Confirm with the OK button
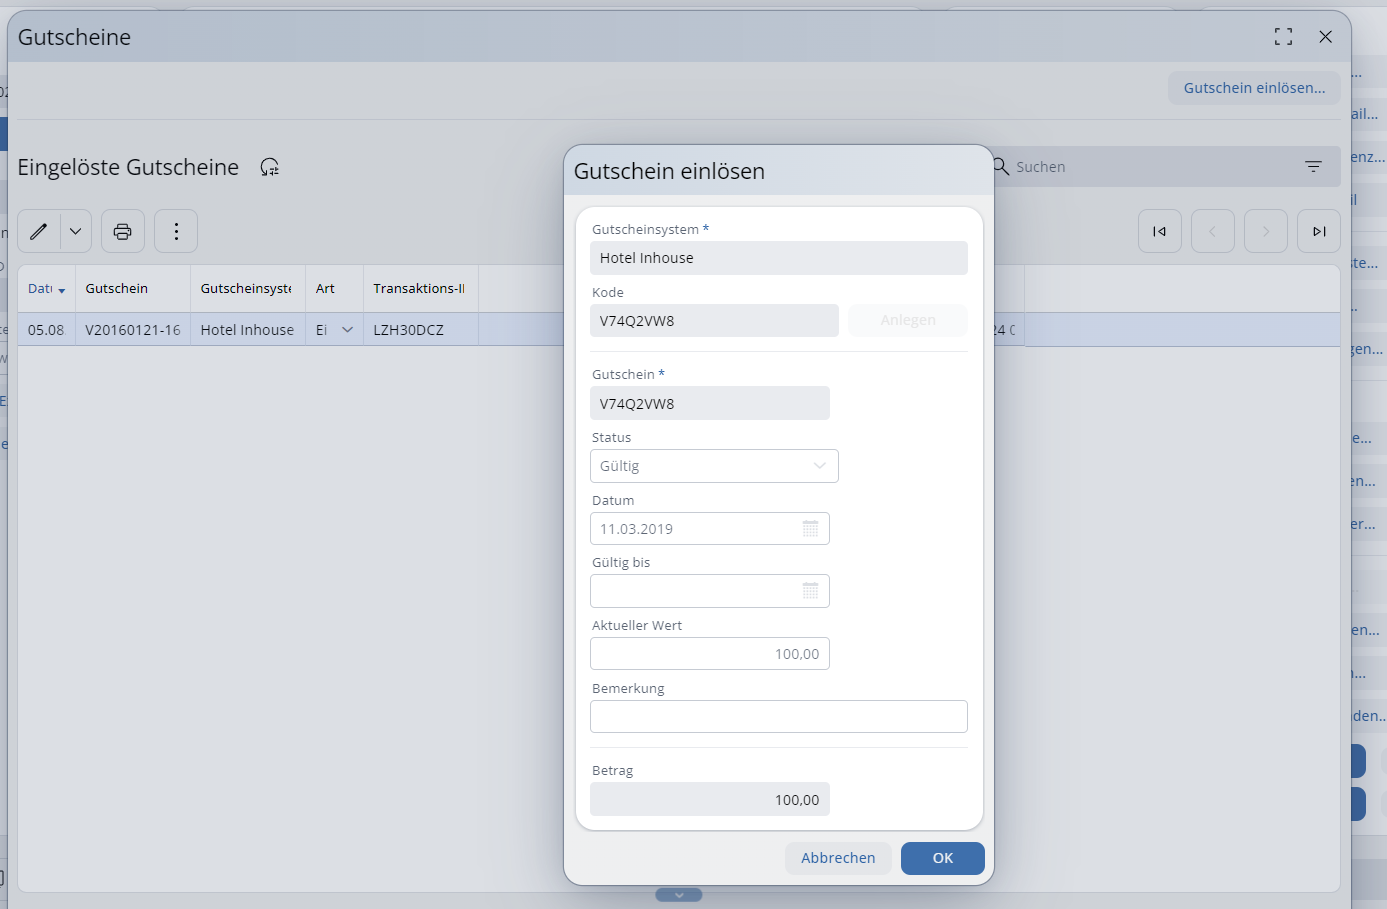 click(x=942, y=858)
